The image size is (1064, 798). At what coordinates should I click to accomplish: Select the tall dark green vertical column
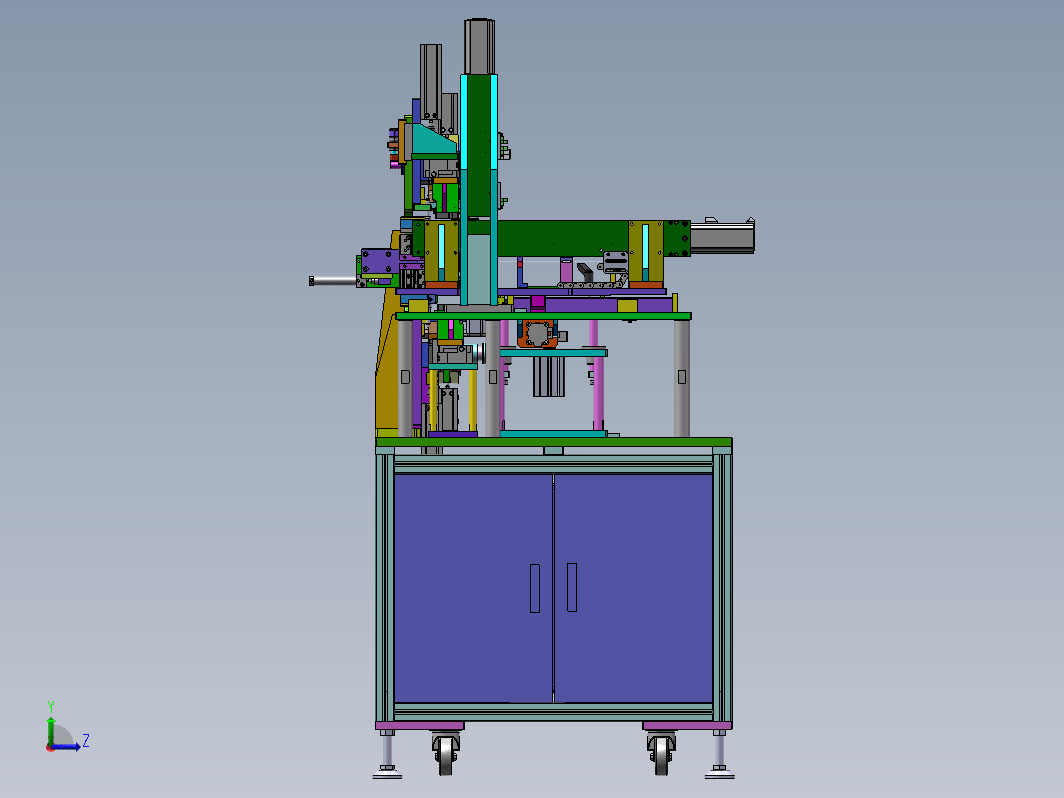479,146
